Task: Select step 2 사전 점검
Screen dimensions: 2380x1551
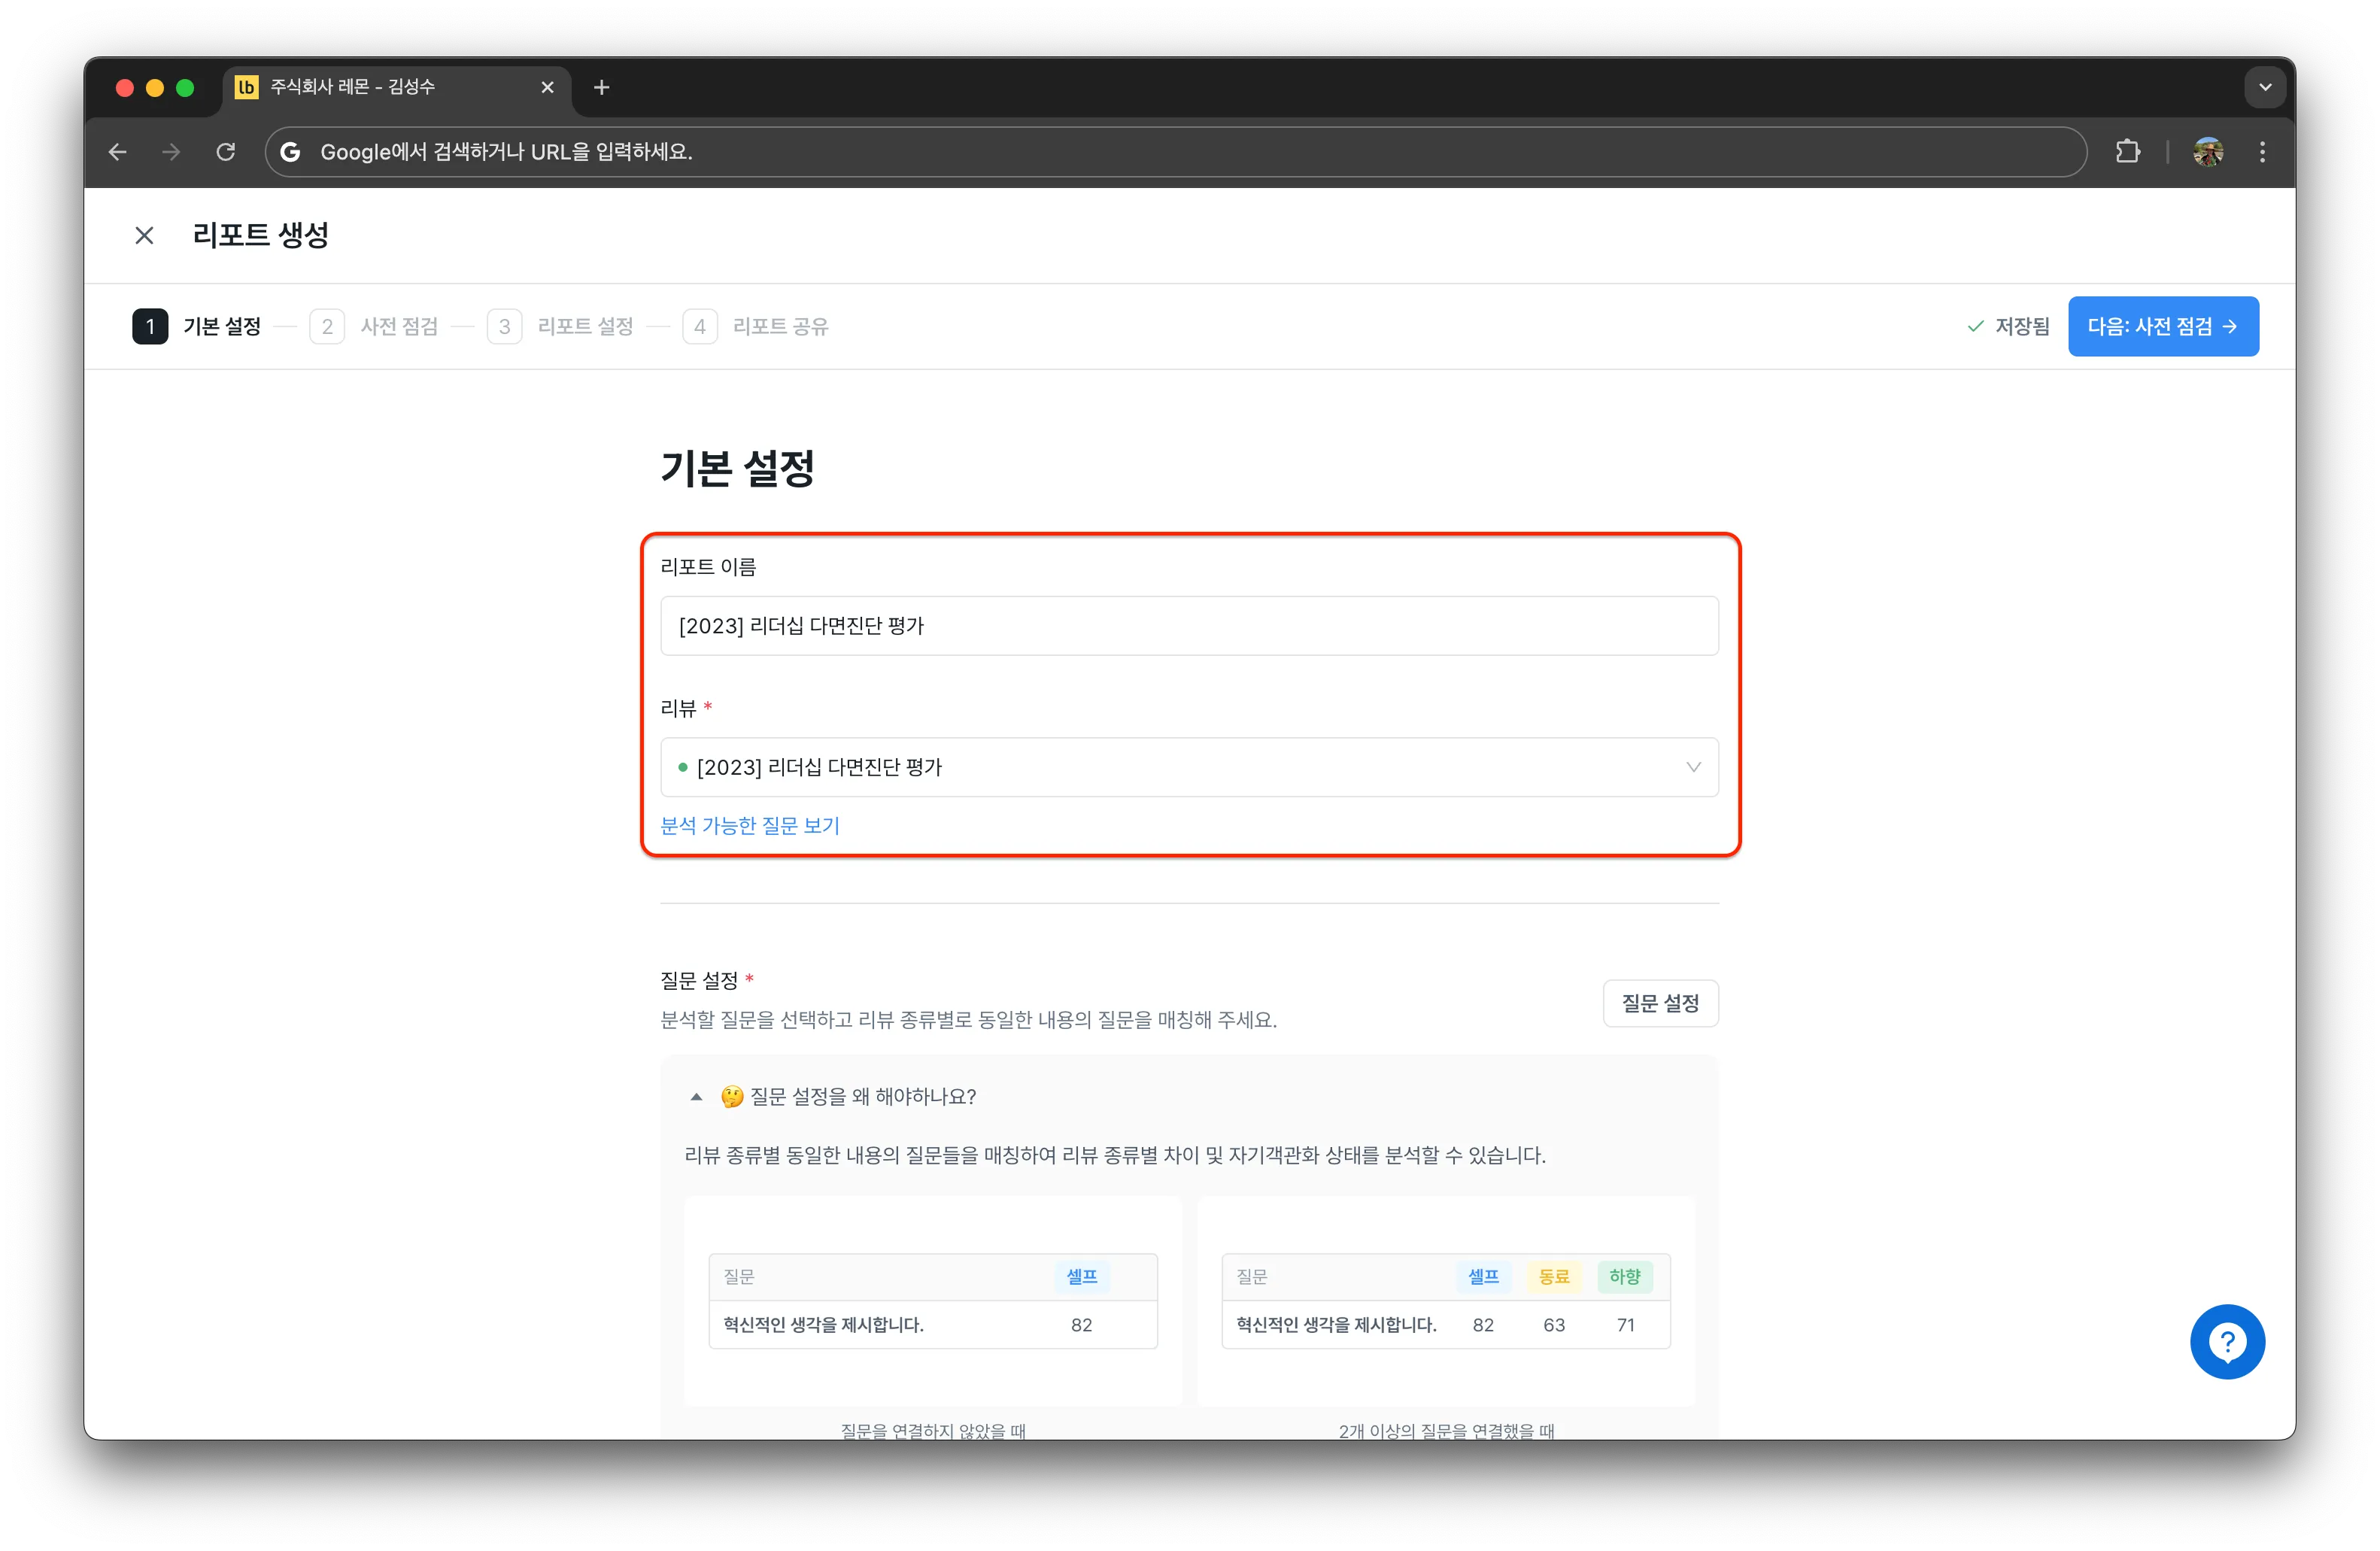Action: (x=374, y=326)
